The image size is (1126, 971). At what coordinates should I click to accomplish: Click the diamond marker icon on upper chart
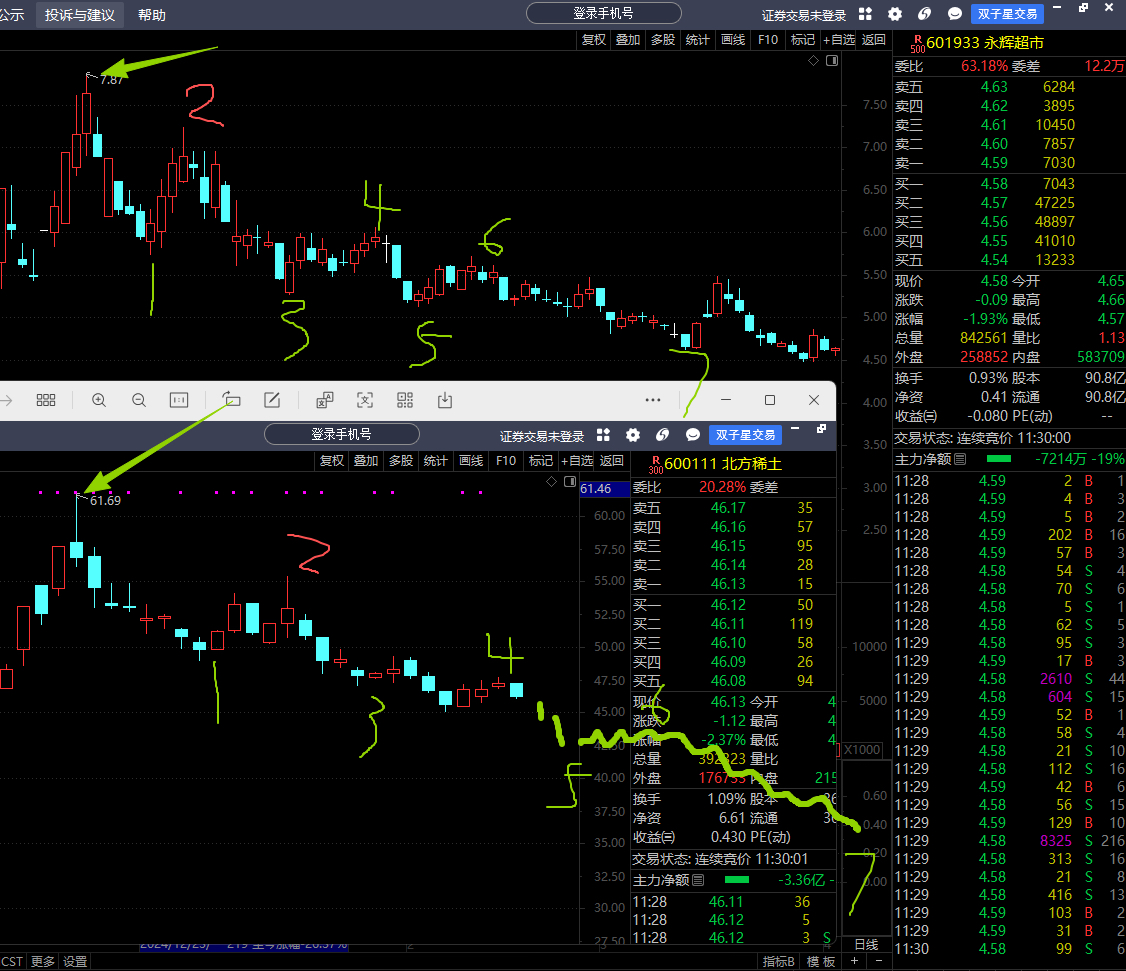[x=814, y=60]
